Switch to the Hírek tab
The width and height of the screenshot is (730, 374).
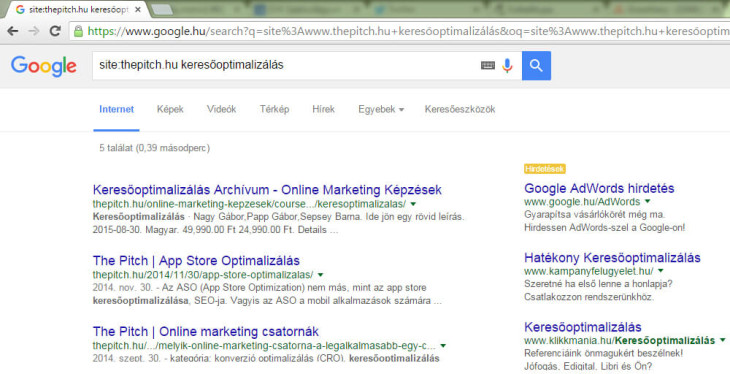324,109
